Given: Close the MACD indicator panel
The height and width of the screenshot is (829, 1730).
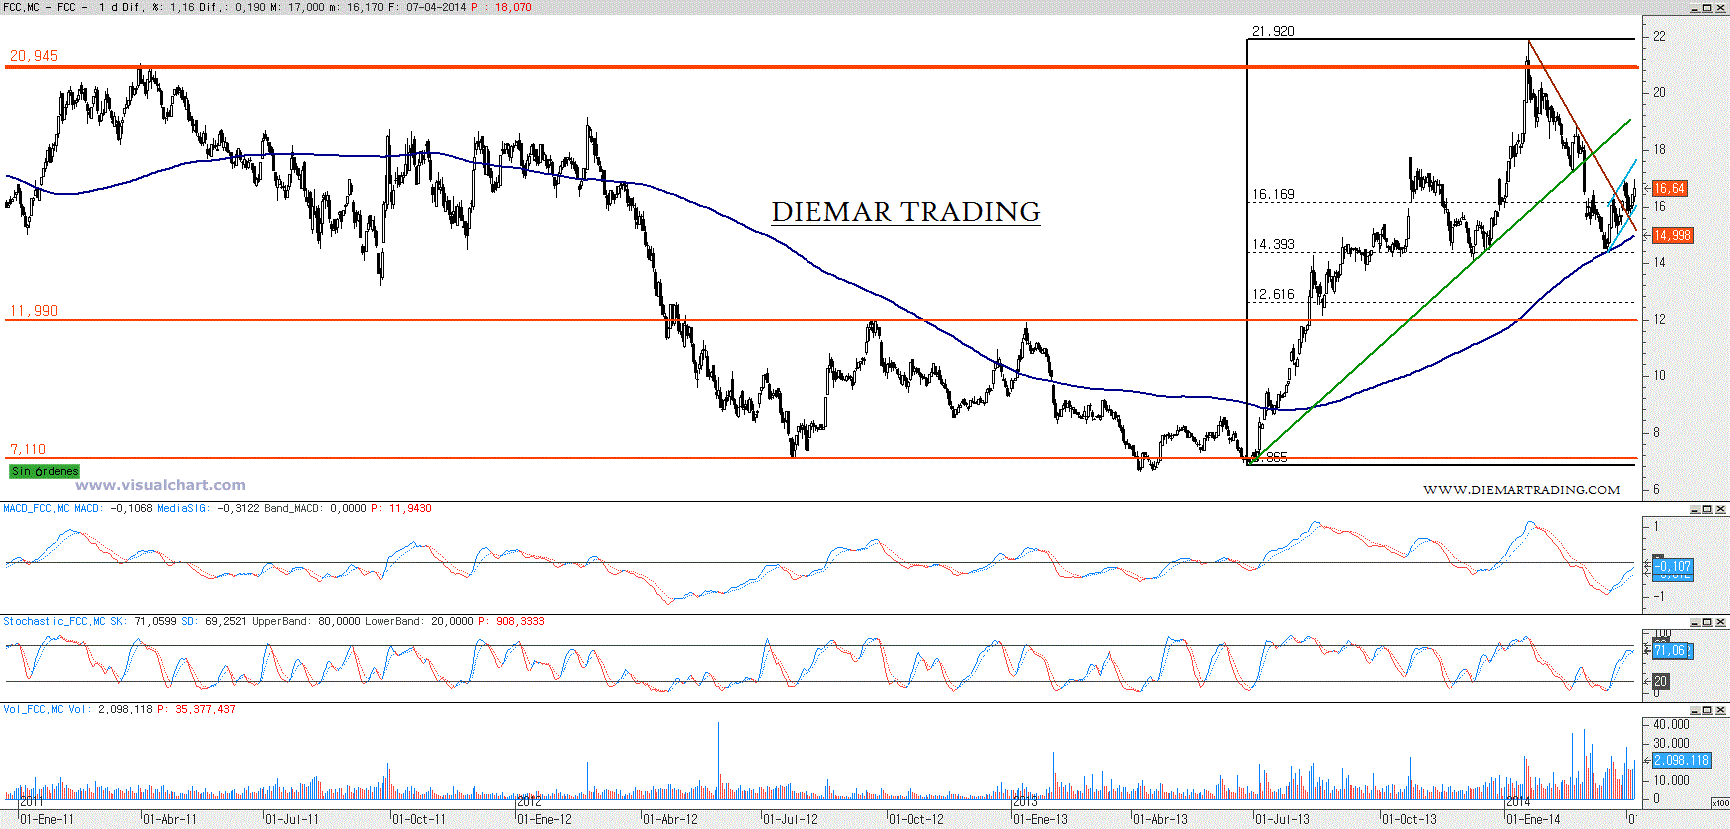Looking at the screenshot, I should tap(1721, 509).
